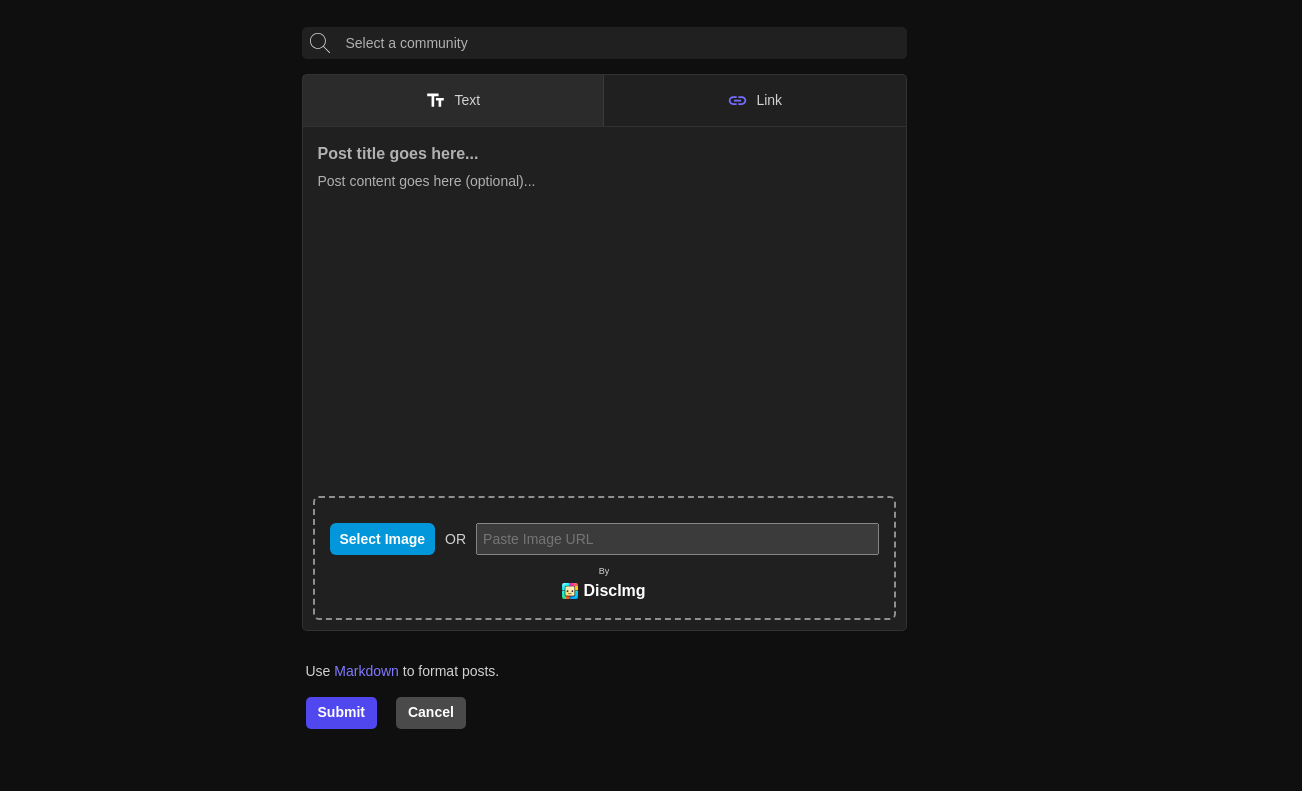Open the DiscImg text link

point(614,591)
